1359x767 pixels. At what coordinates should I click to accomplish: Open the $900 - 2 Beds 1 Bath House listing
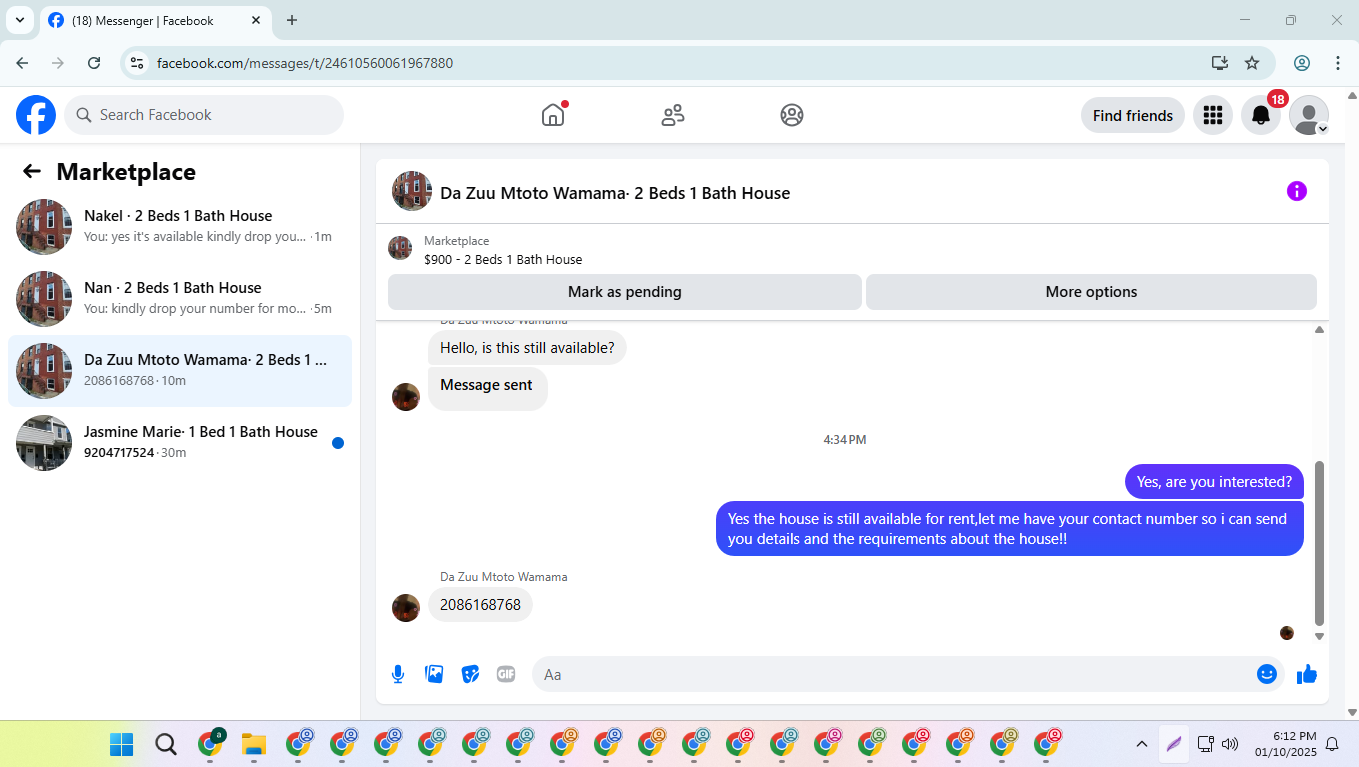click(503, 259)
